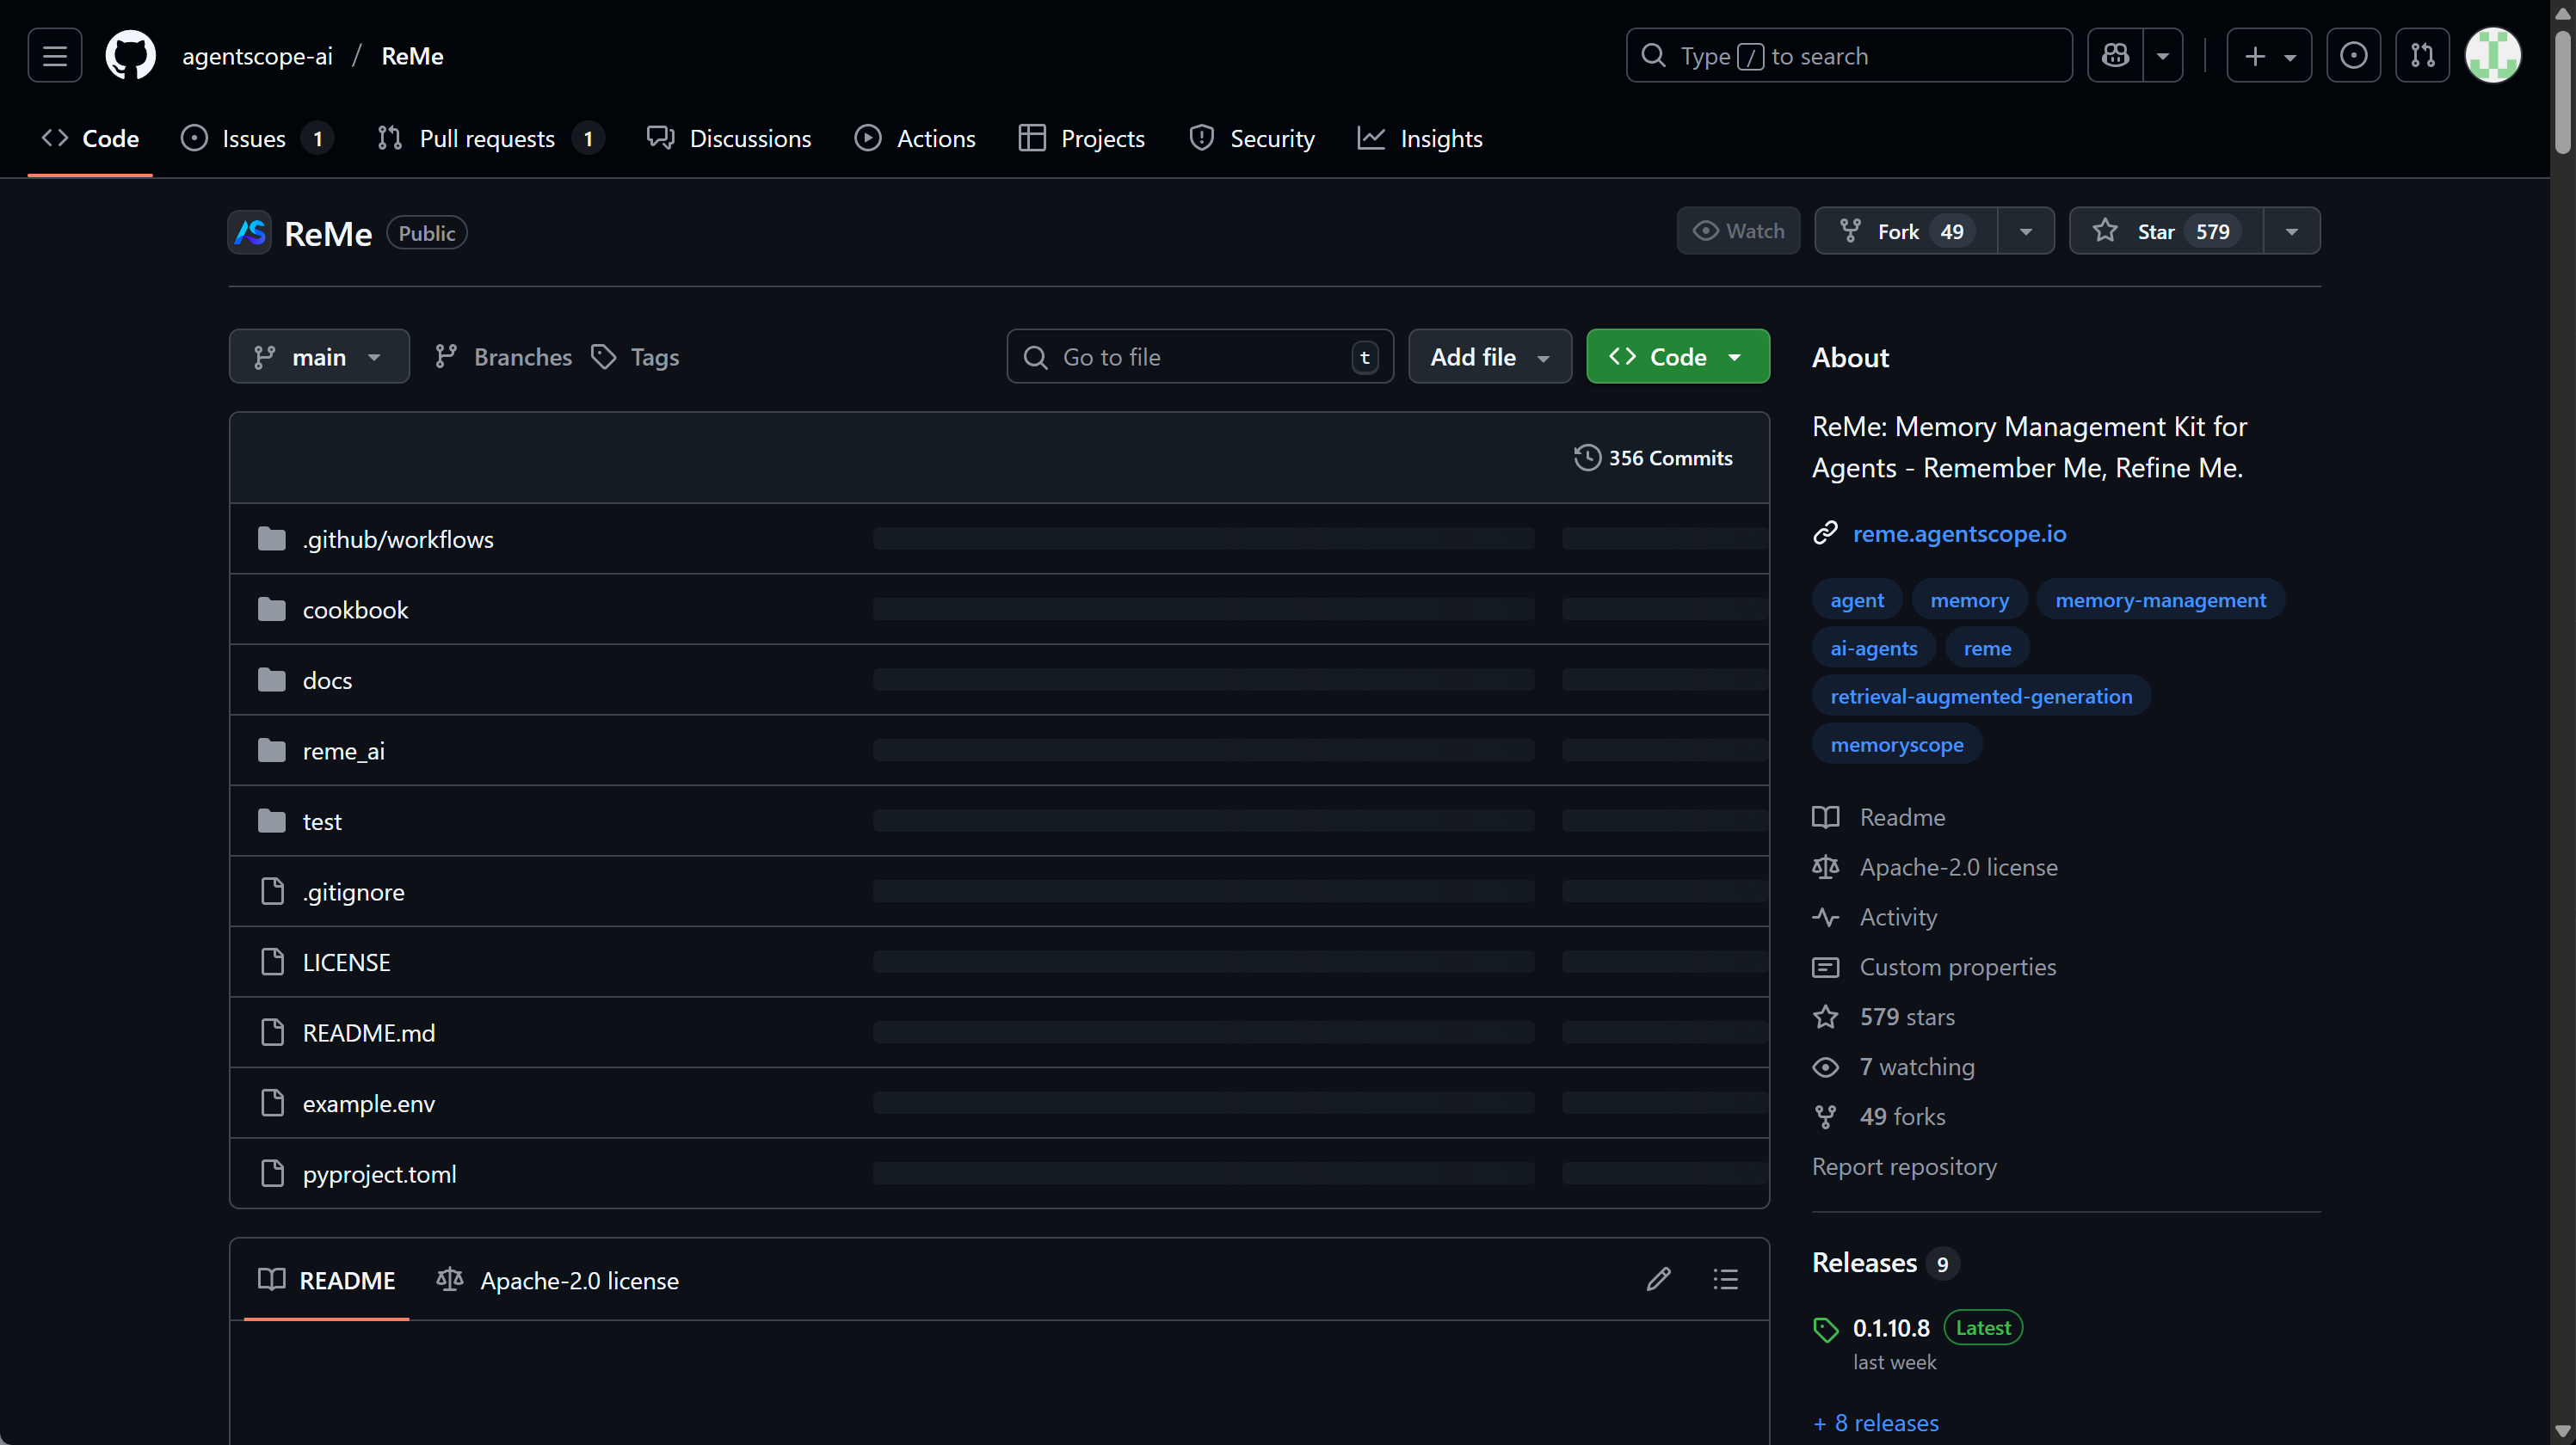Click the retrieval-augmented-generation topic tag
This screenshot has height=1445, width=2576.
pyautogui.click(x=1981, y=696)
